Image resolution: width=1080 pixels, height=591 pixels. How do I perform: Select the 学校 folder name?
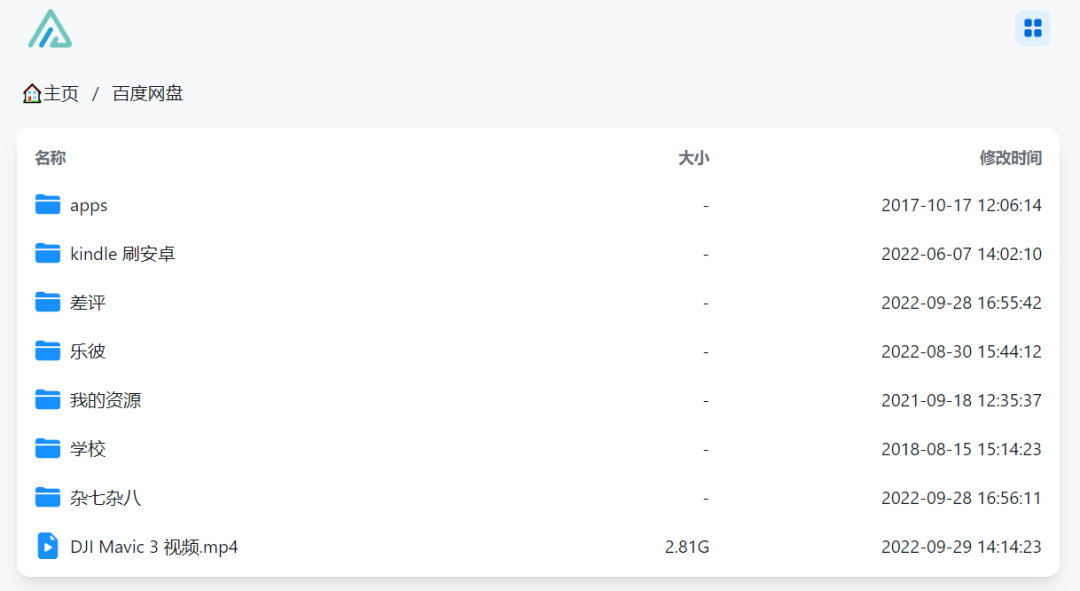pyautogui.click(x=88, y=449)
